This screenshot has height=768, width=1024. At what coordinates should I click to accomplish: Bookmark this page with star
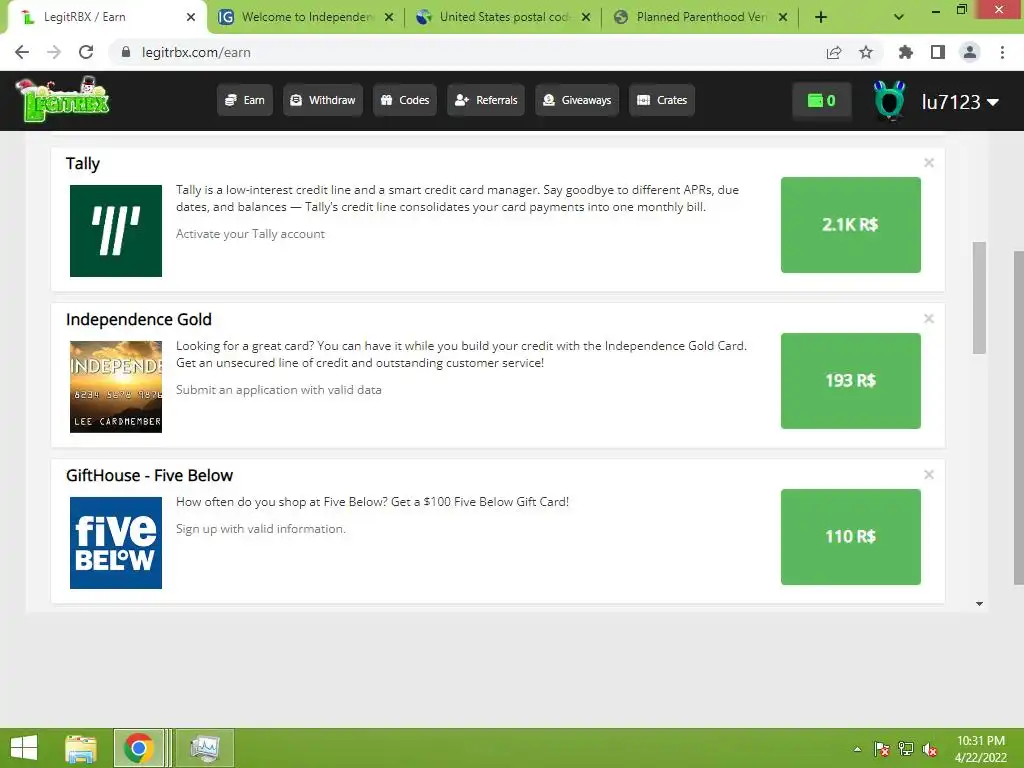[x=866, y=52]
